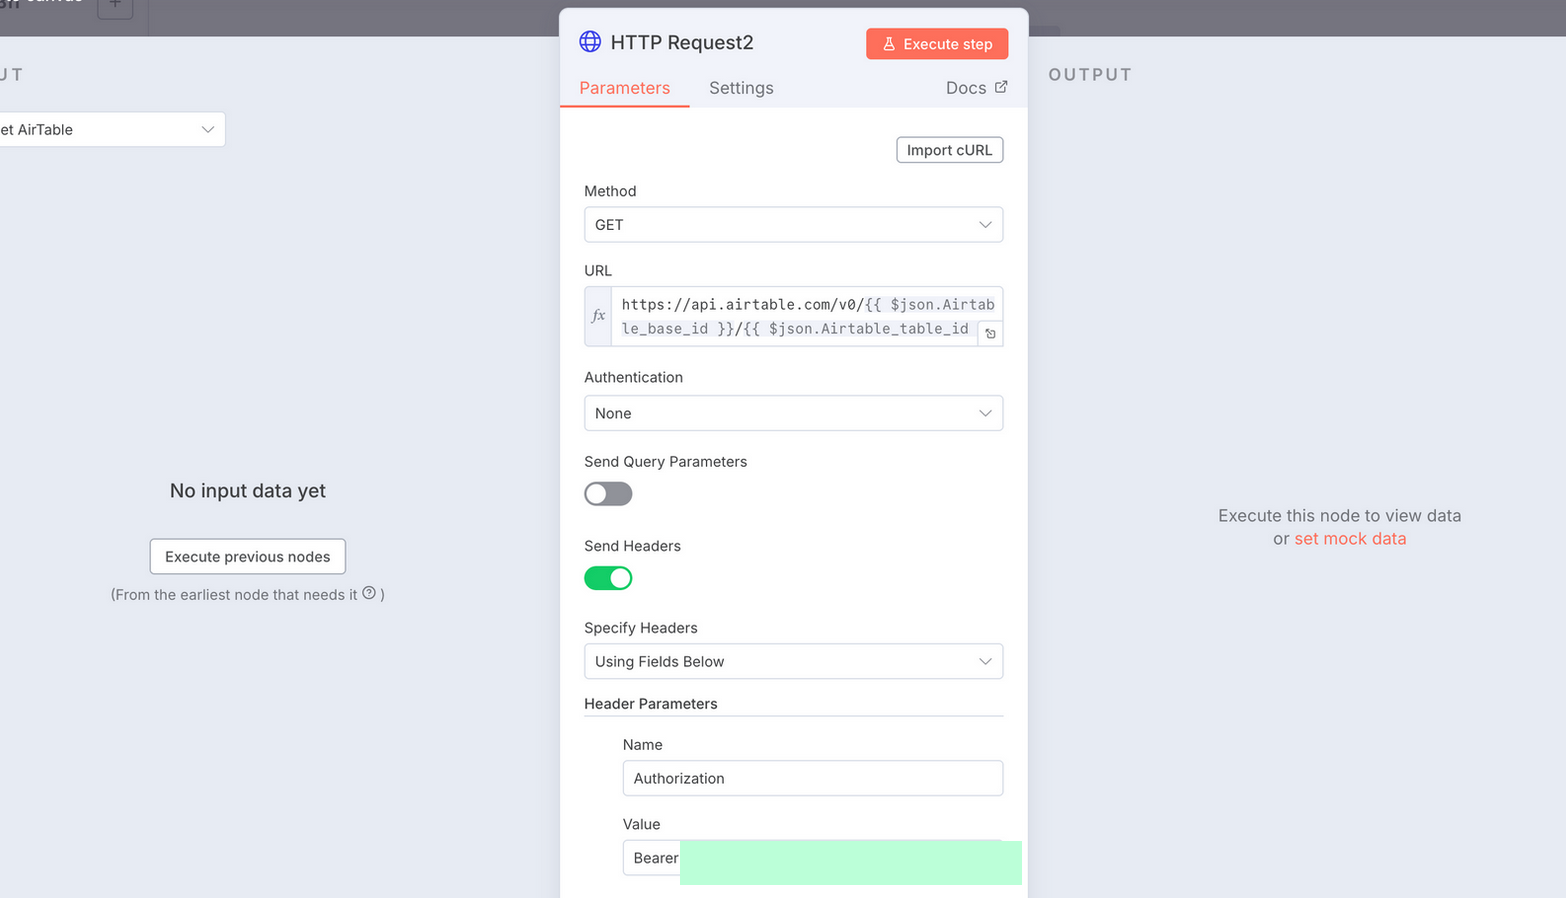Switch to the Settings tab
The width and height of the screenshot is (1566, 898).
(741, 88)
